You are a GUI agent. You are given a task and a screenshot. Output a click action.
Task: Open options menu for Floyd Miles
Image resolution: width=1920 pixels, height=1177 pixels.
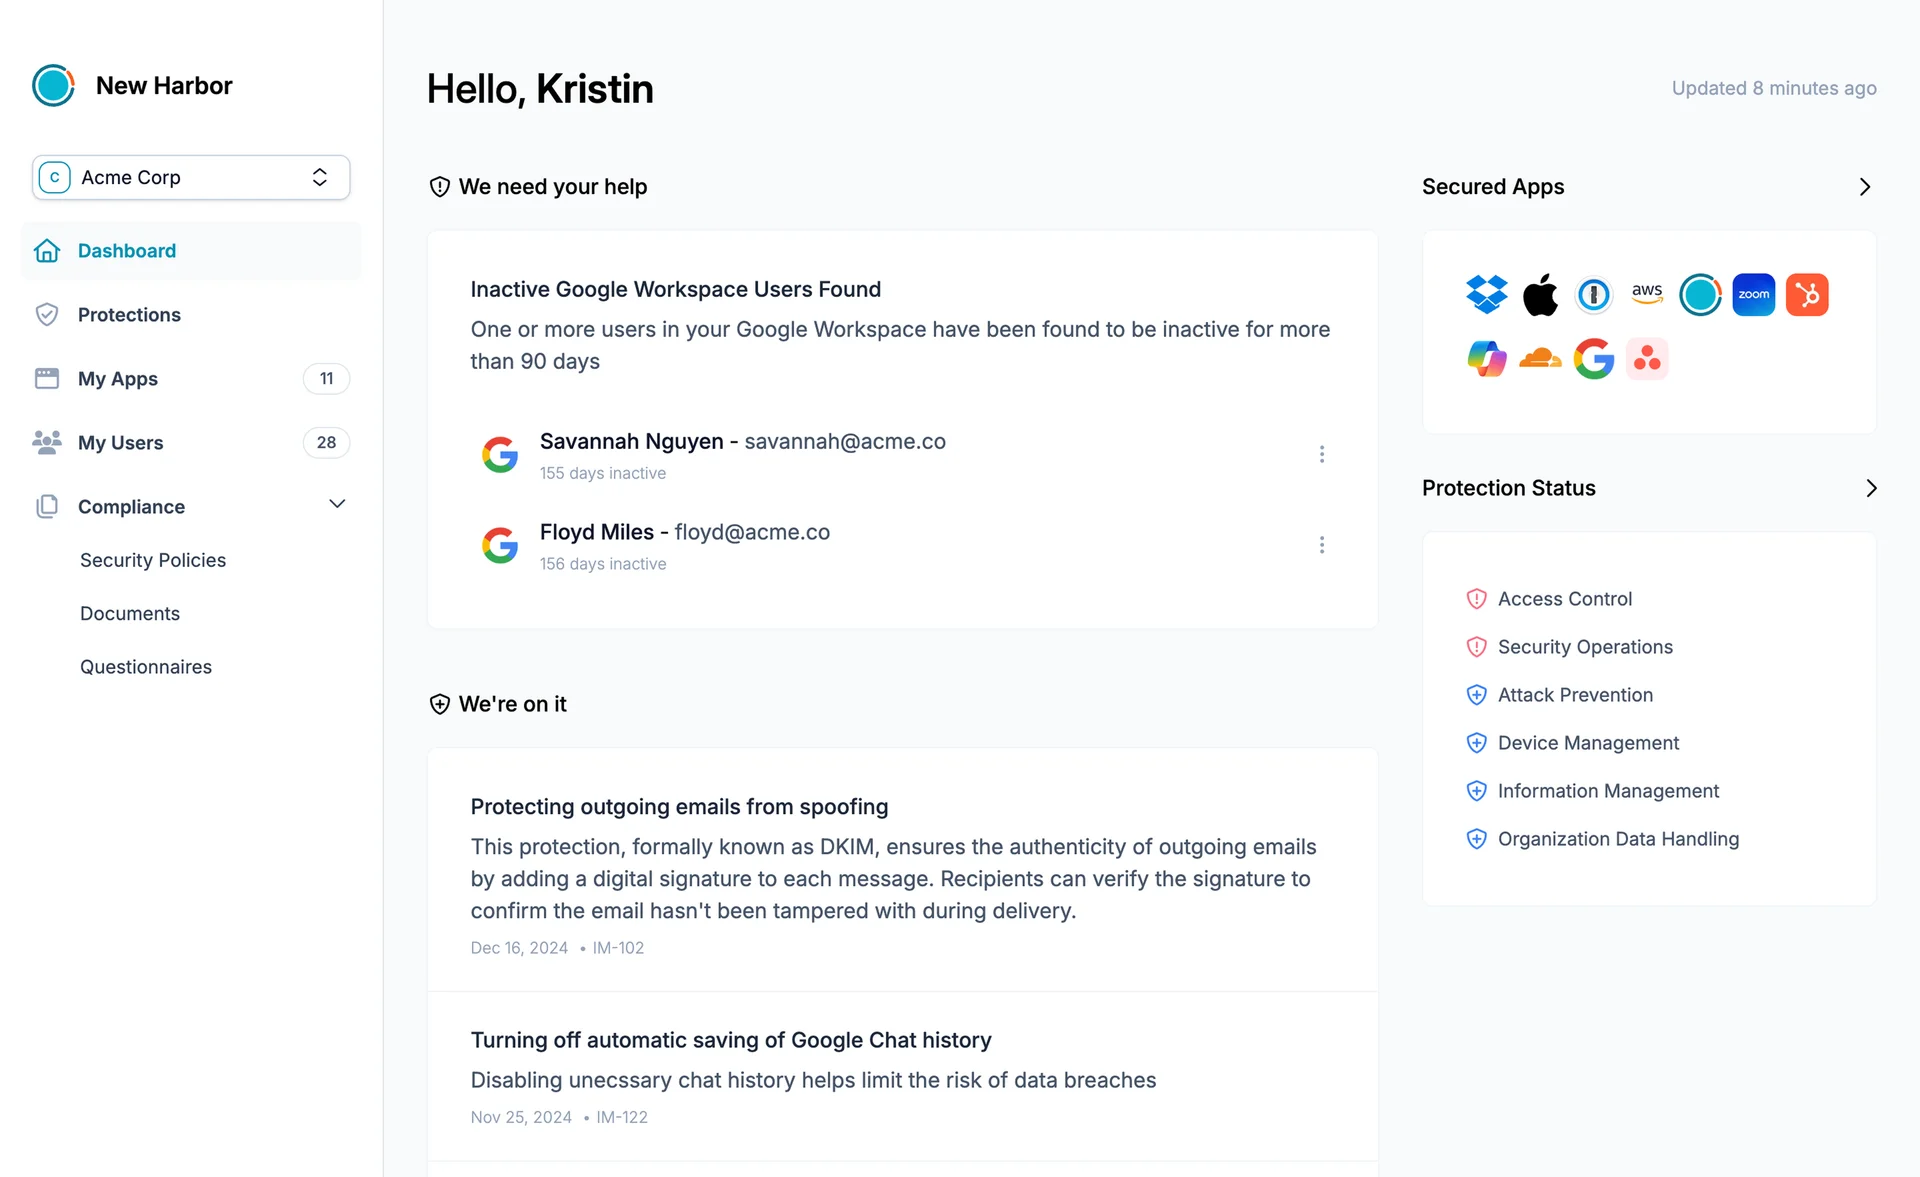coord(1322,544)
